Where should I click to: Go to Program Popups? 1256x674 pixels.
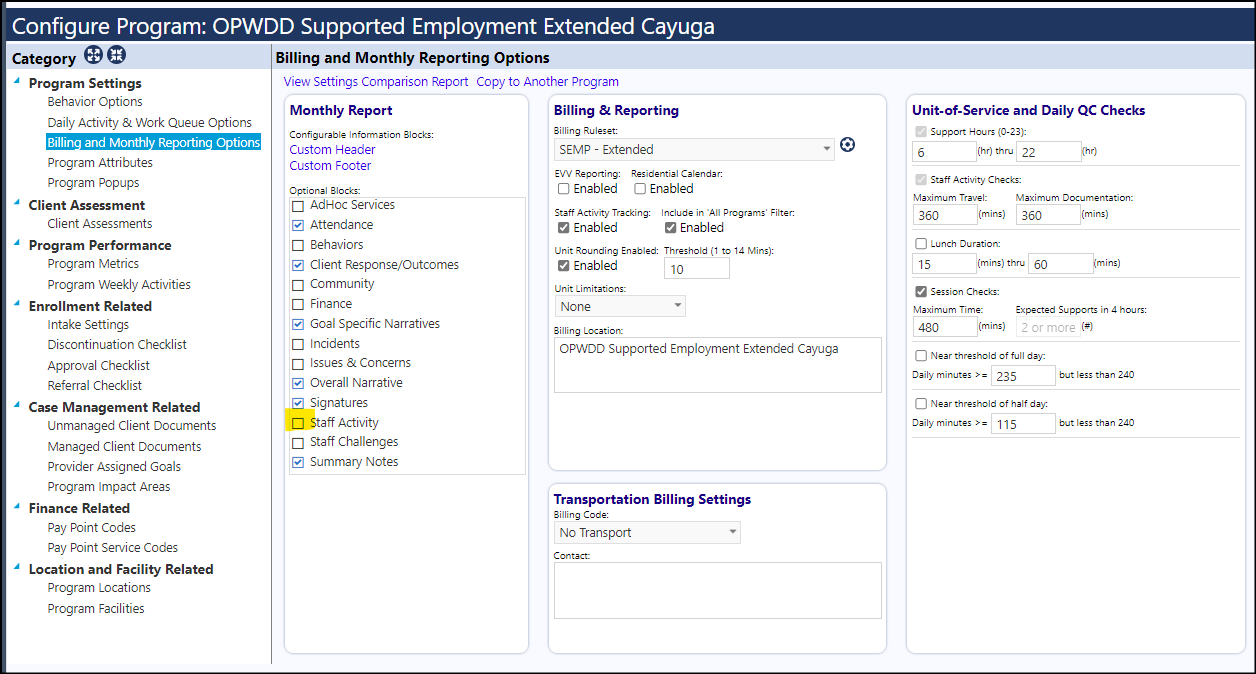[x=94, y=183]
